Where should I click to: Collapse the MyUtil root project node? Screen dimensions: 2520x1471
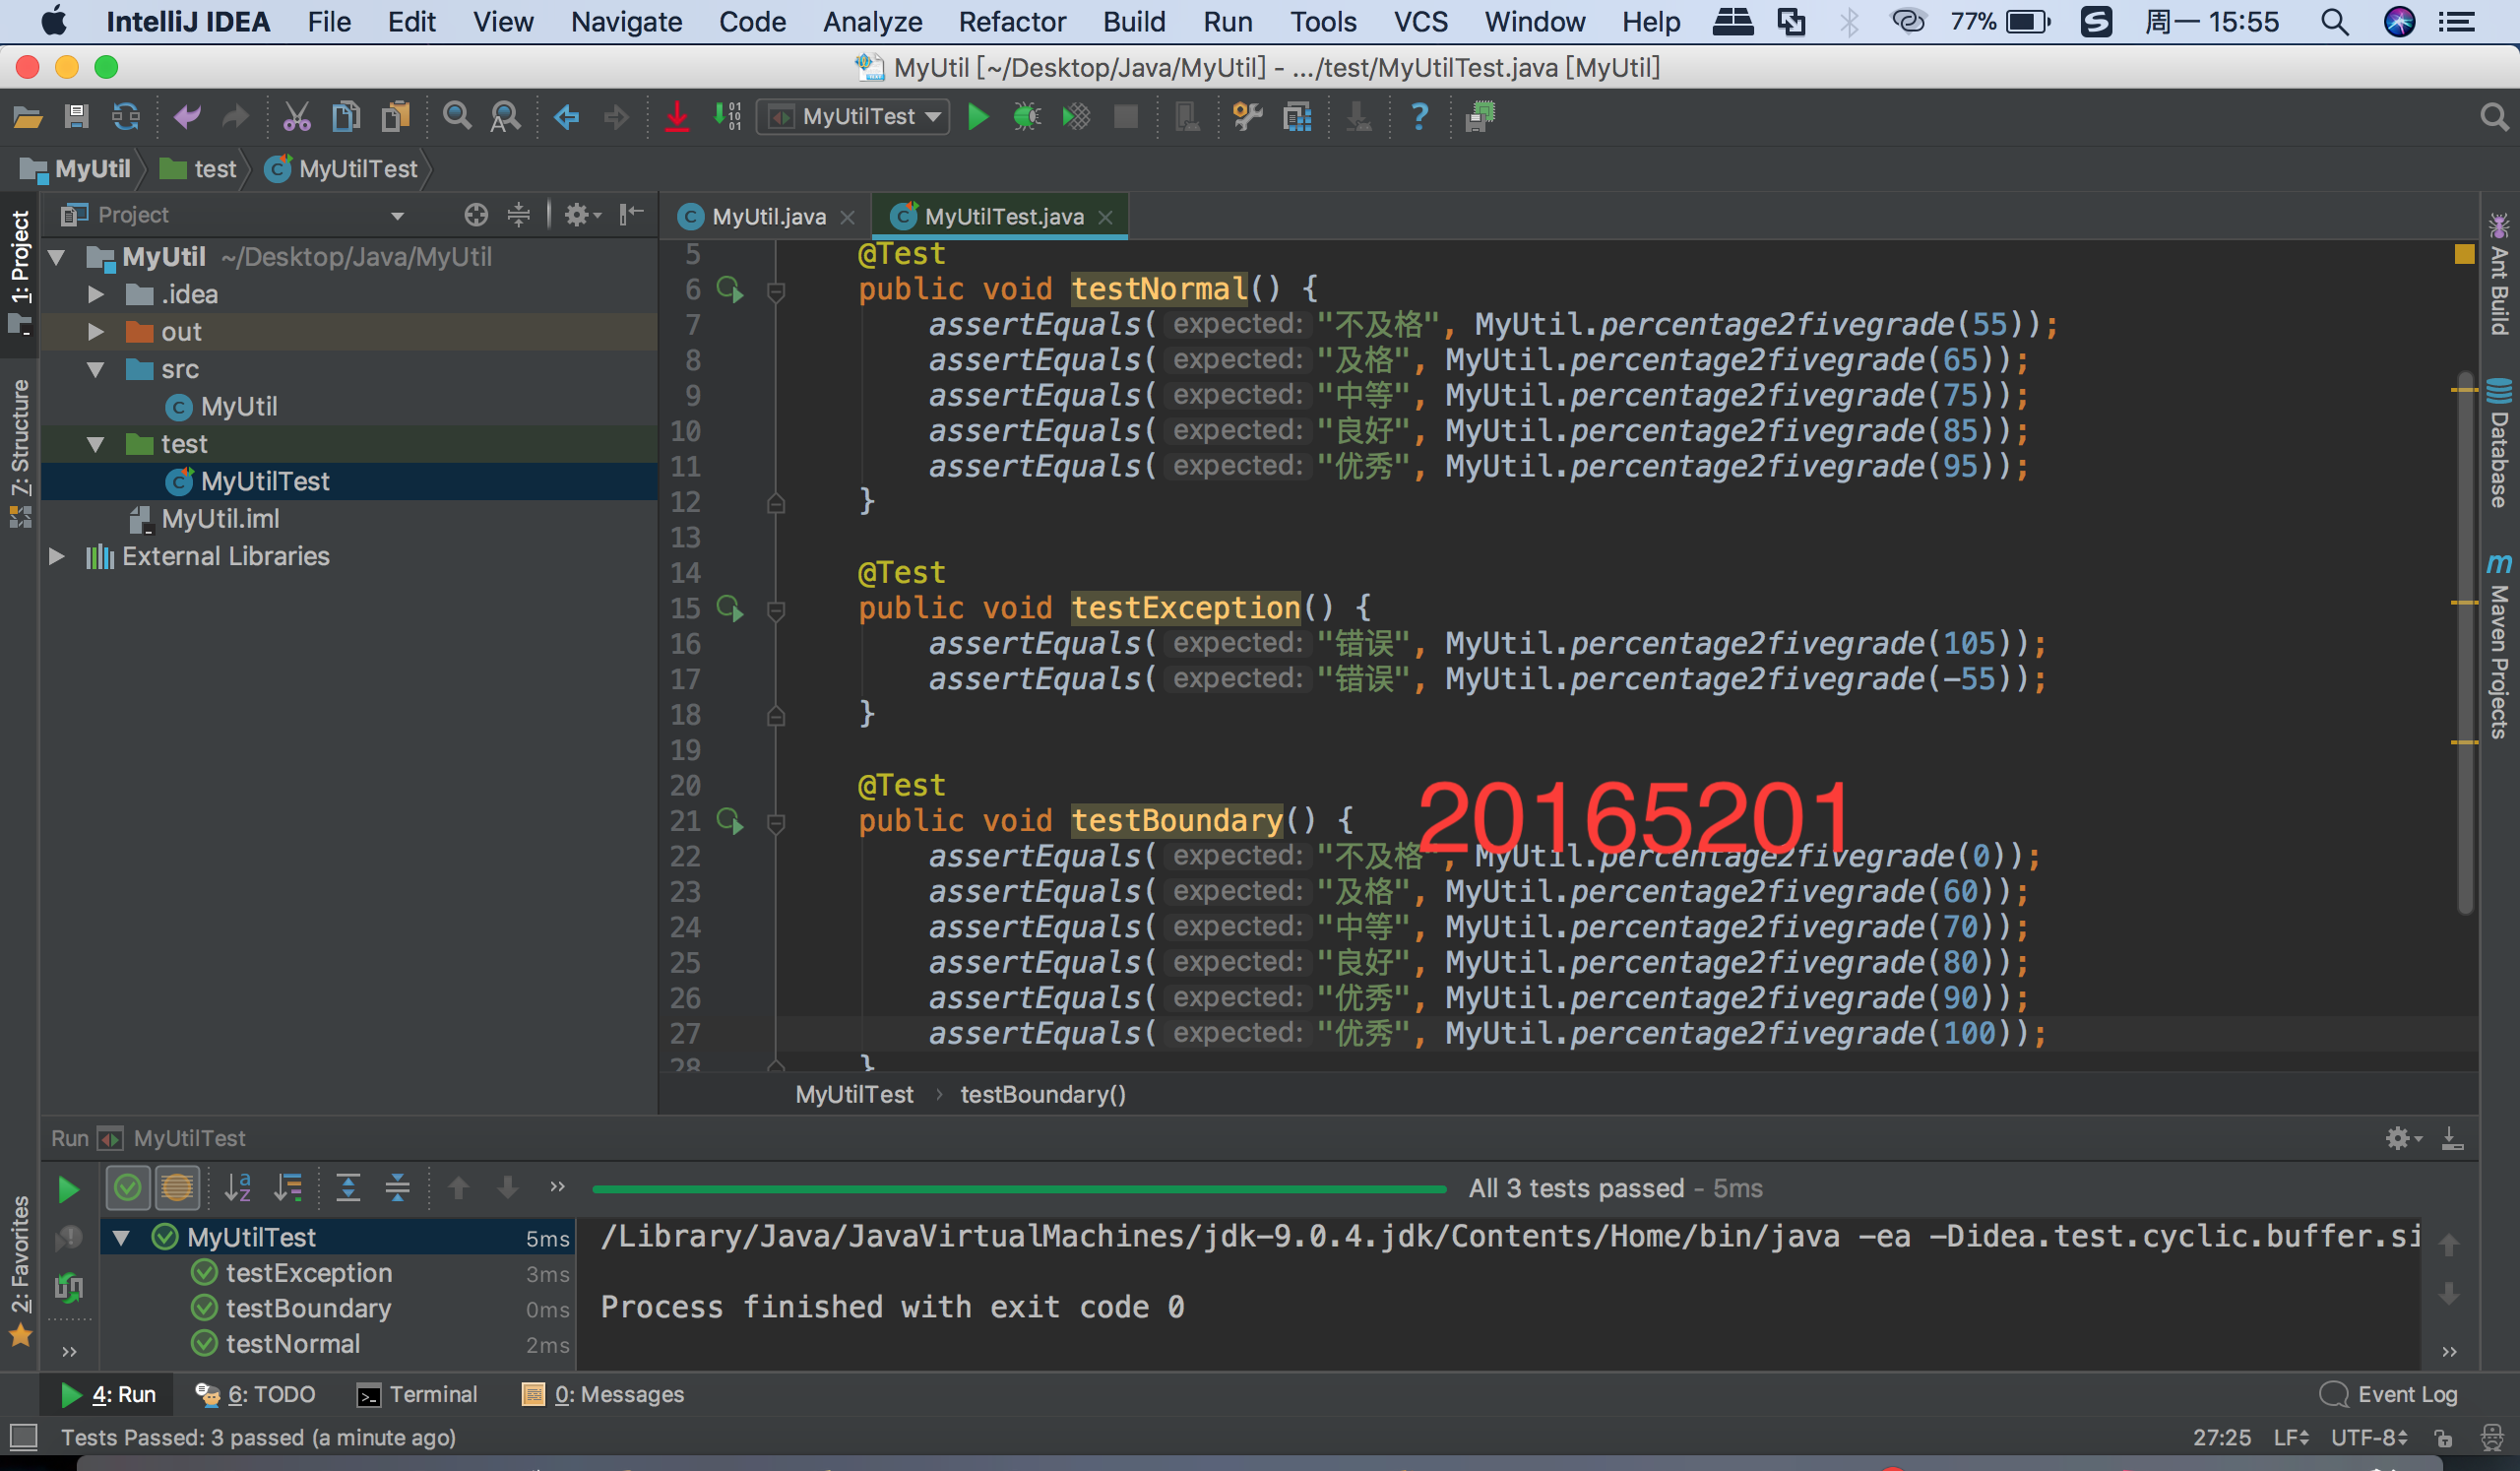(x=57, y=257)
